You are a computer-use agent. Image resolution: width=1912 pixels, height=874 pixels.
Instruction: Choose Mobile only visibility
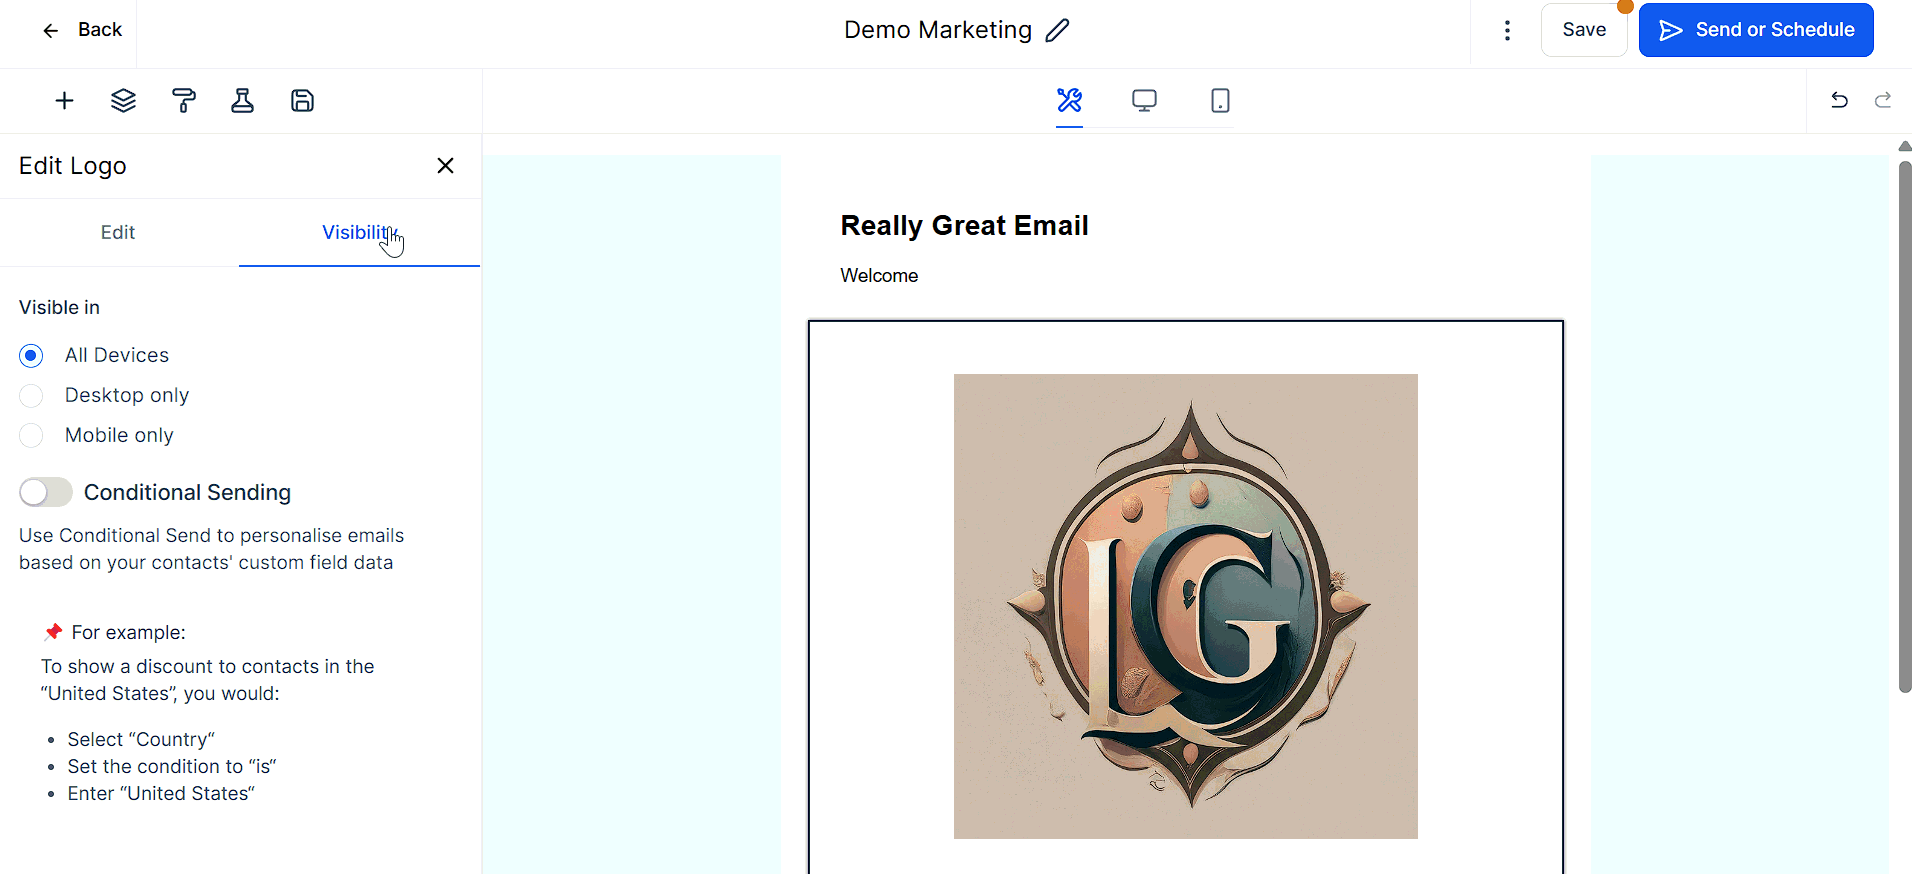[x=32, y=436]
